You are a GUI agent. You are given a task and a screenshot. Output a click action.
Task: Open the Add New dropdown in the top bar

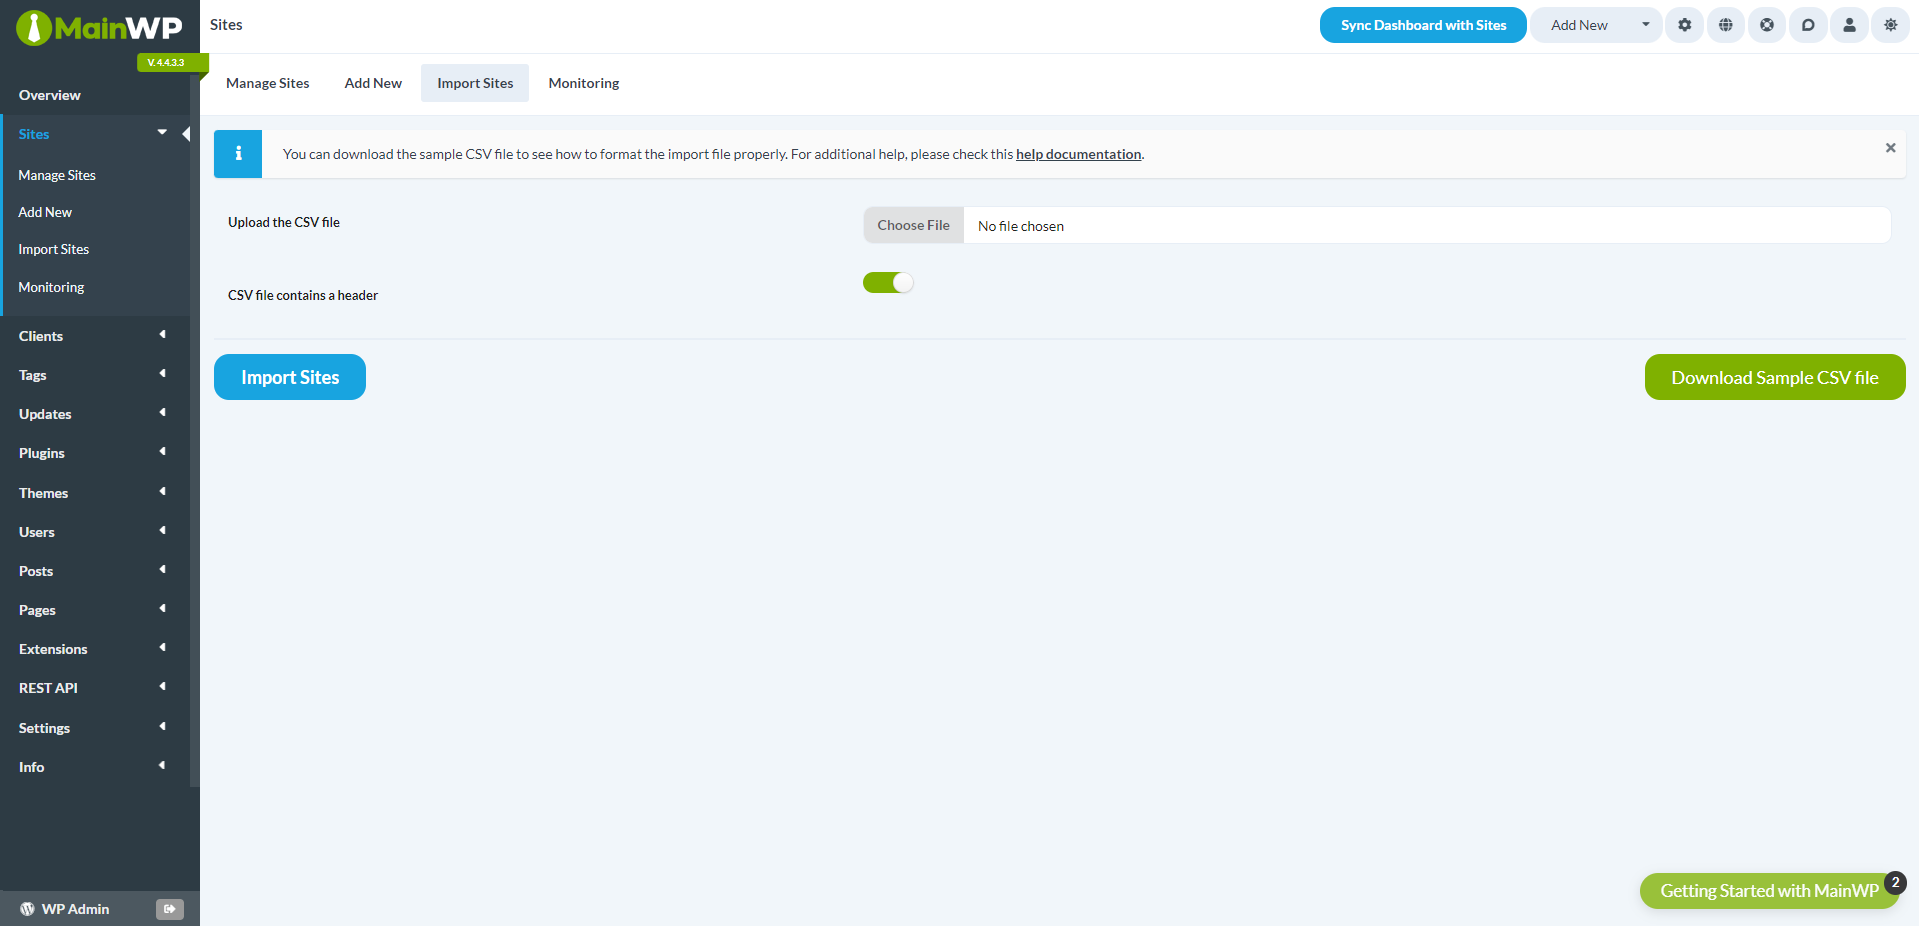click(1596, 25)
